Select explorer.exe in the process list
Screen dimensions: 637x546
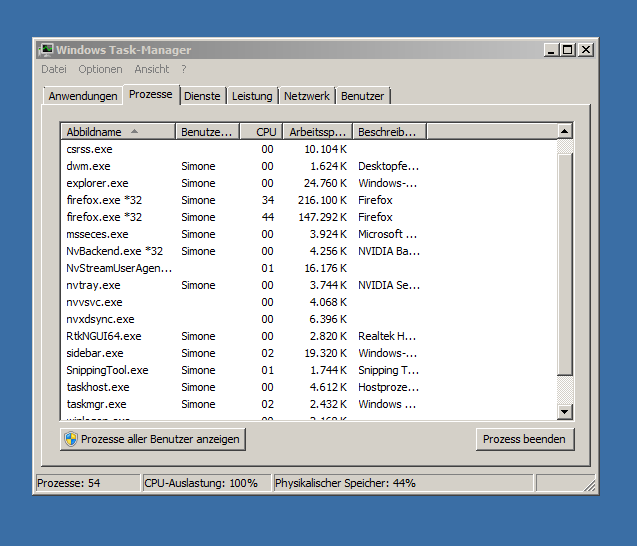309,184
